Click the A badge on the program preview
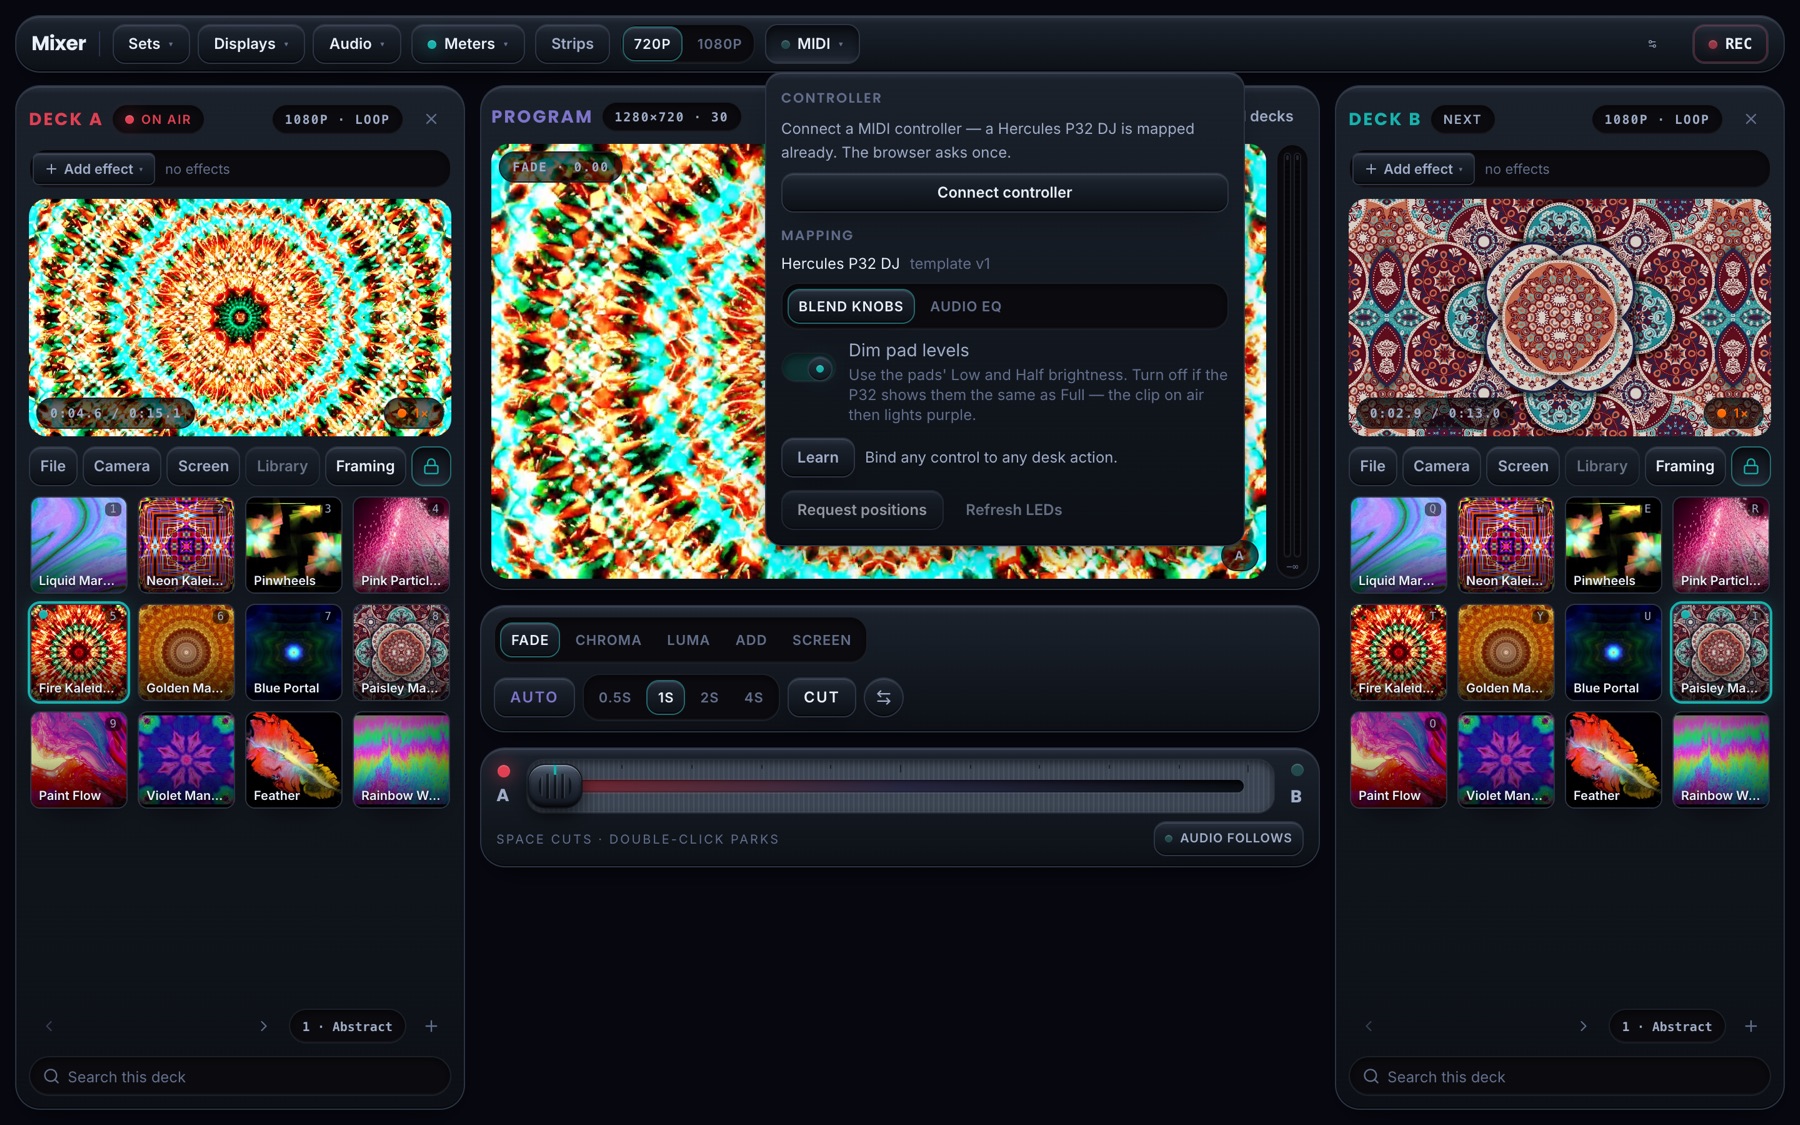The height and width of the screenshot is (1125, 1800). tap(1239, 556)
